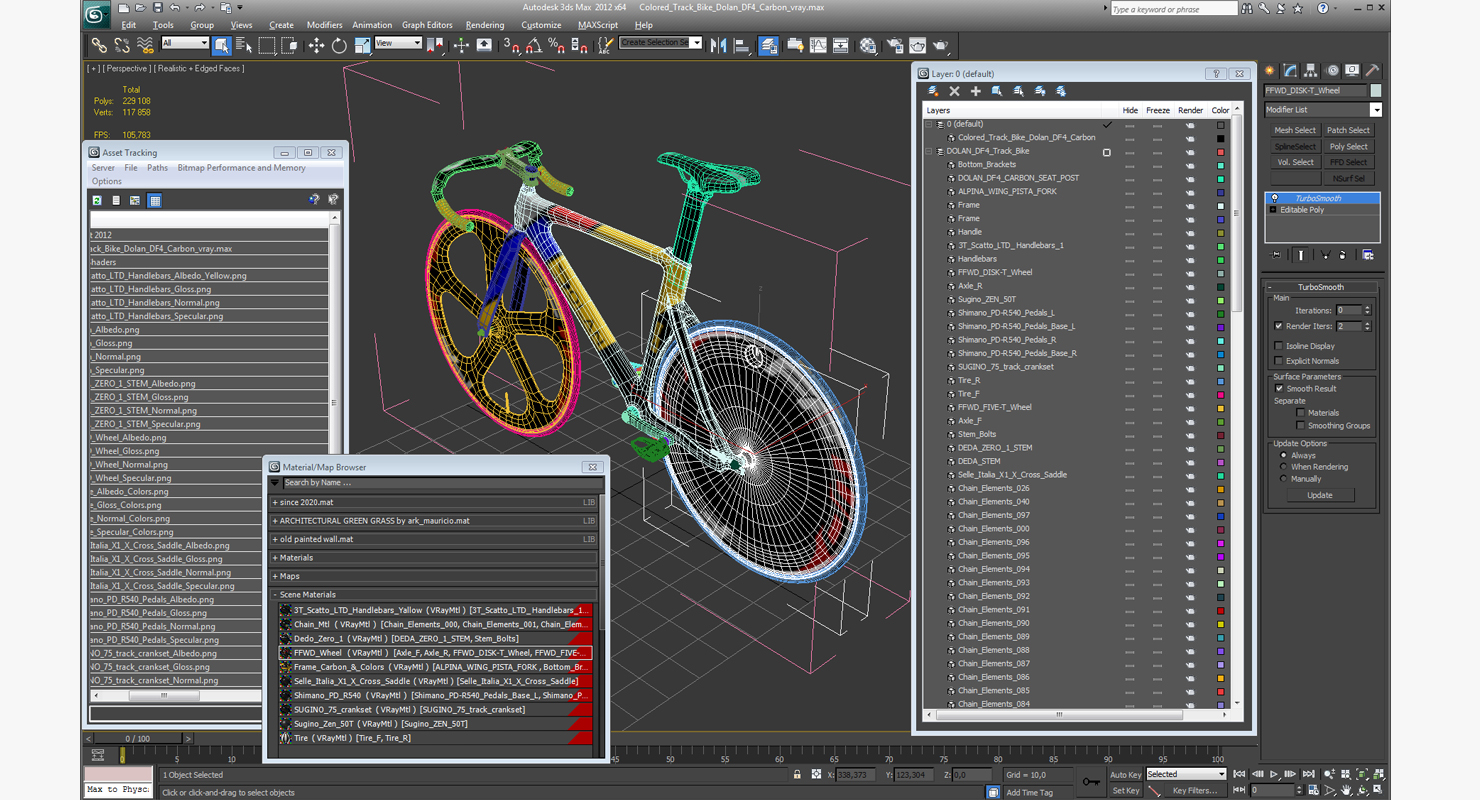Click Play Animation button
The width and height of the screenshot is (1480, 800).
(x=1274, y=774)
